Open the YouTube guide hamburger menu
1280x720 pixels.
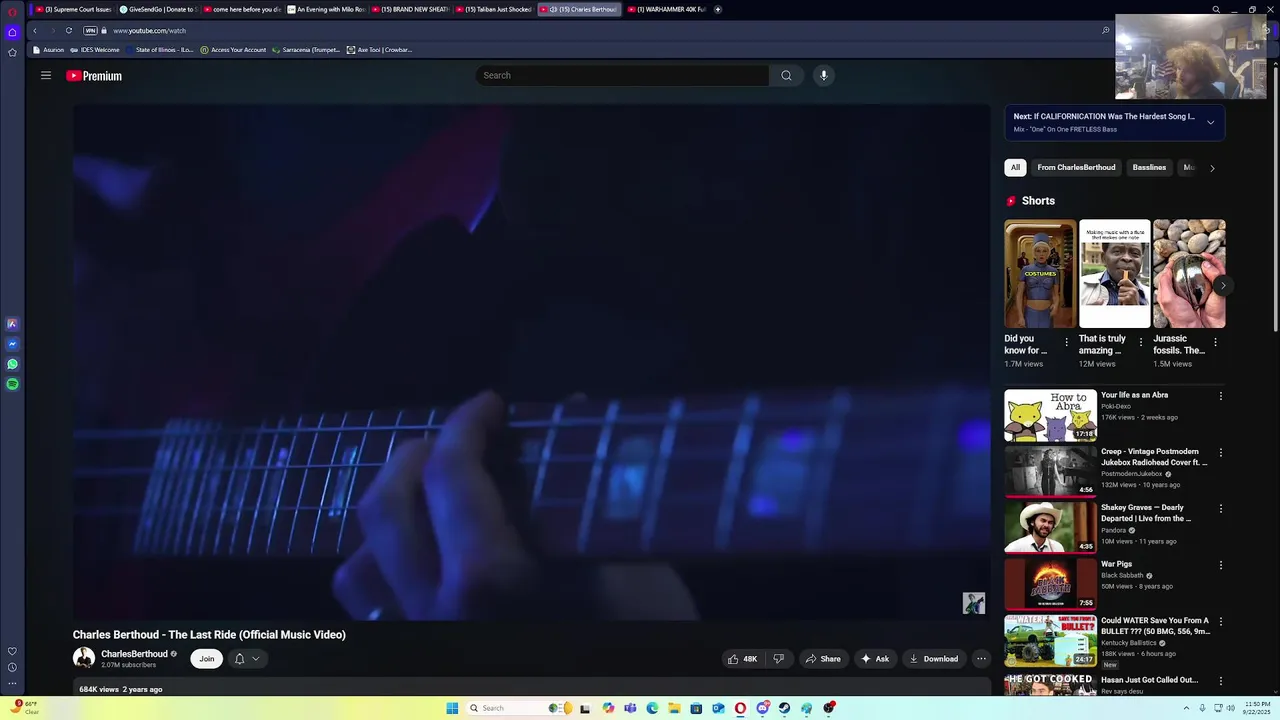point(46,75)
